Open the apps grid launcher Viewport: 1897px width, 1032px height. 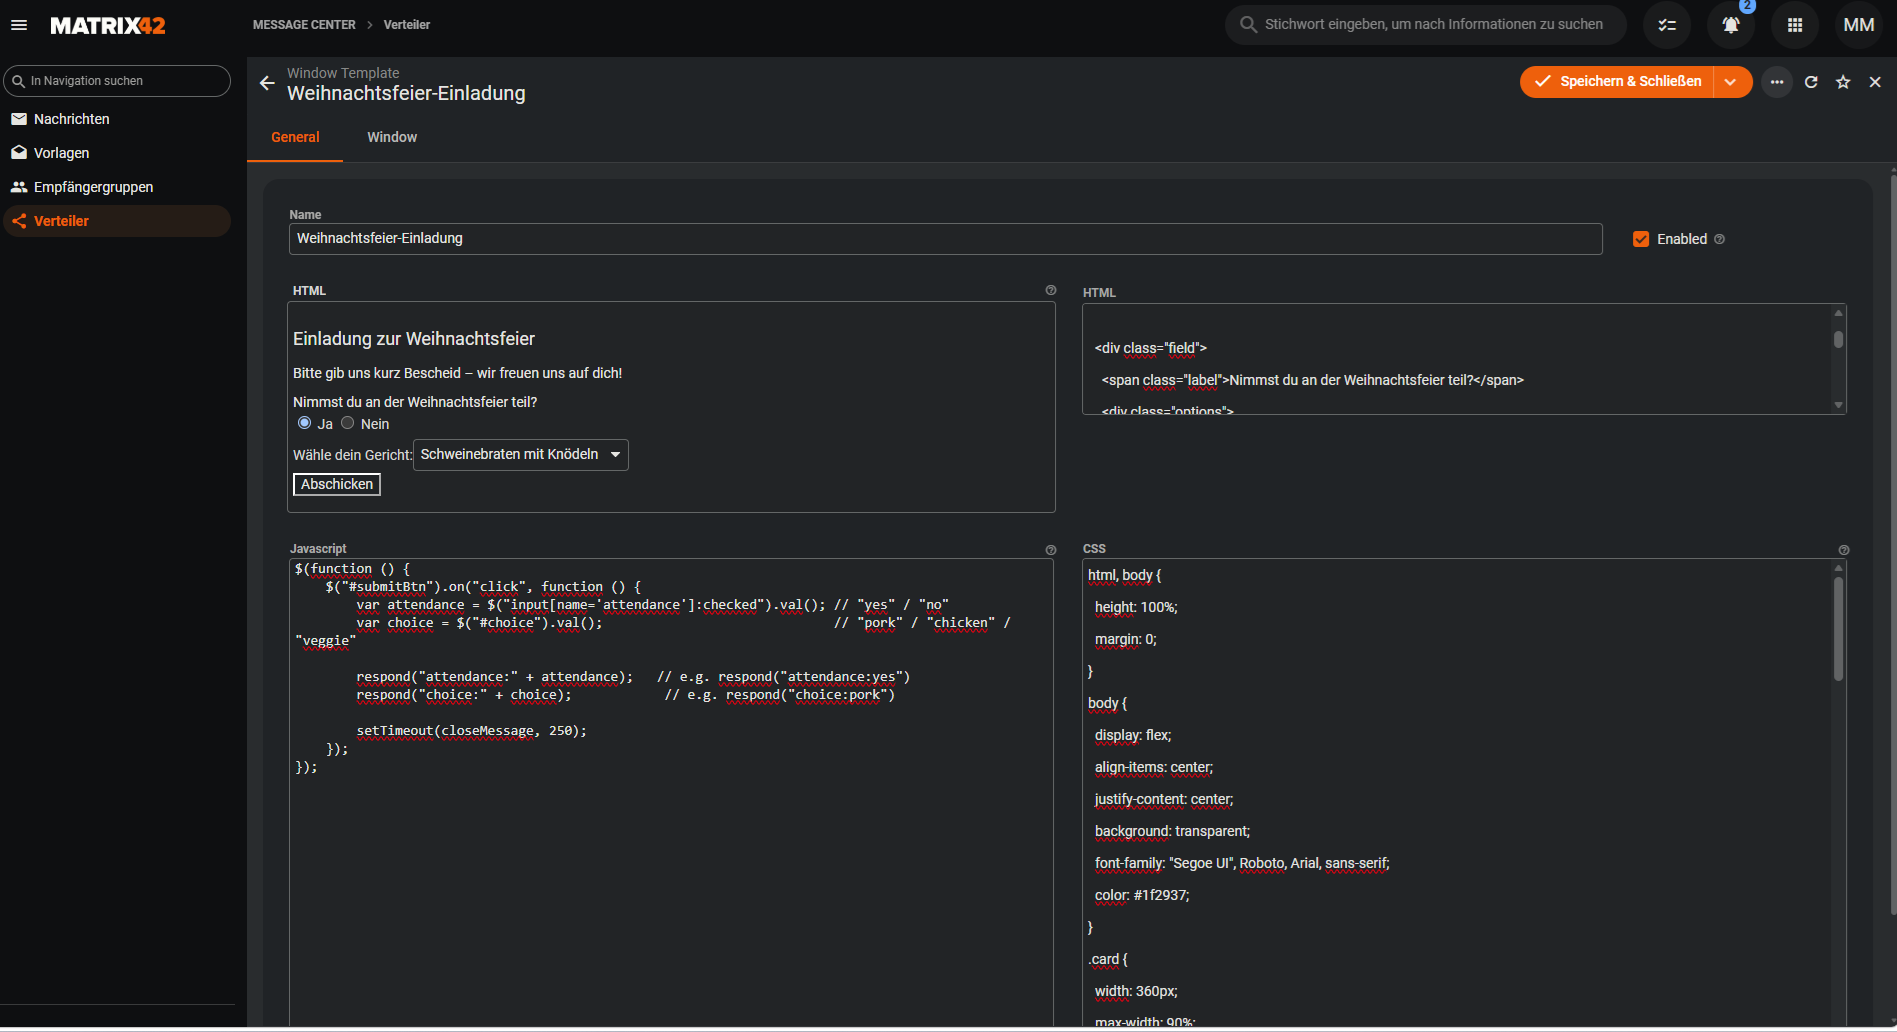point(1795,25)
